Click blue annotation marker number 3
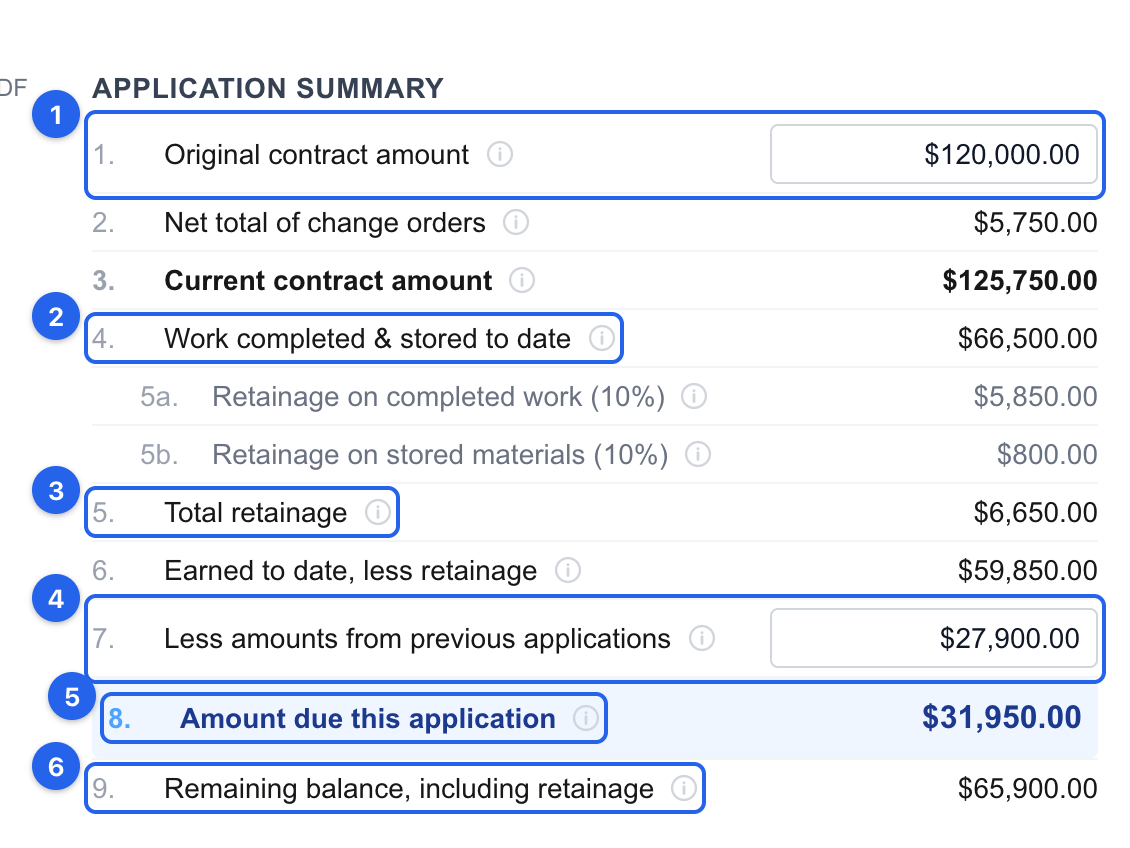The image size is (1130, 848). coord(56,491)
